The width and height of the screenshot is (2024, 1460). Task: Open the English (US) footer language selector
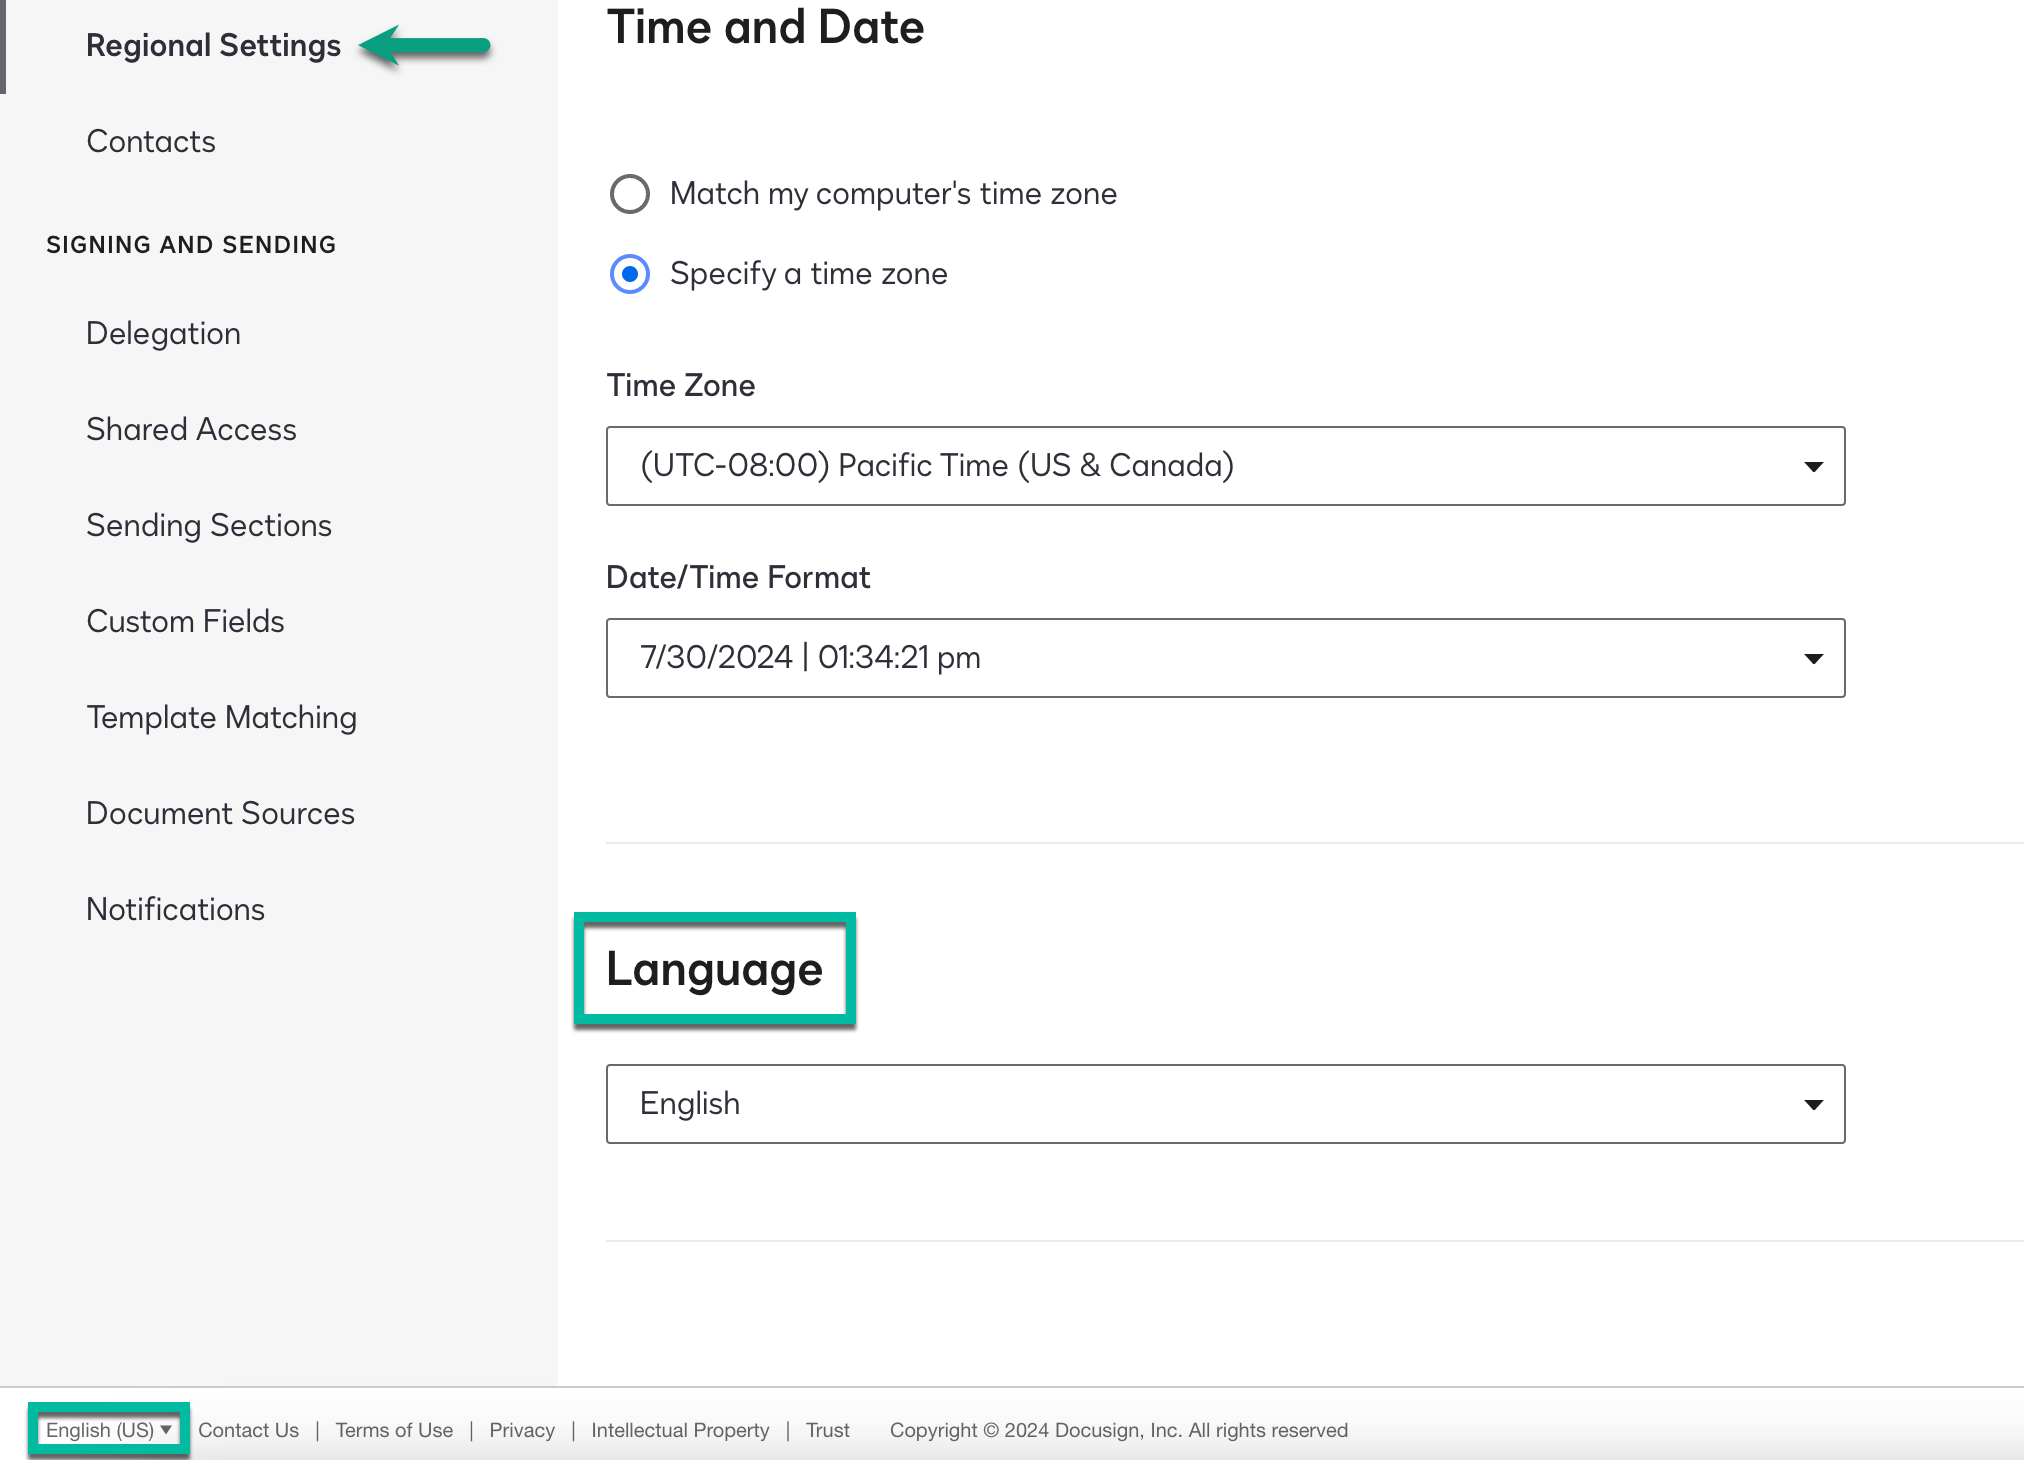[108, 1430]
